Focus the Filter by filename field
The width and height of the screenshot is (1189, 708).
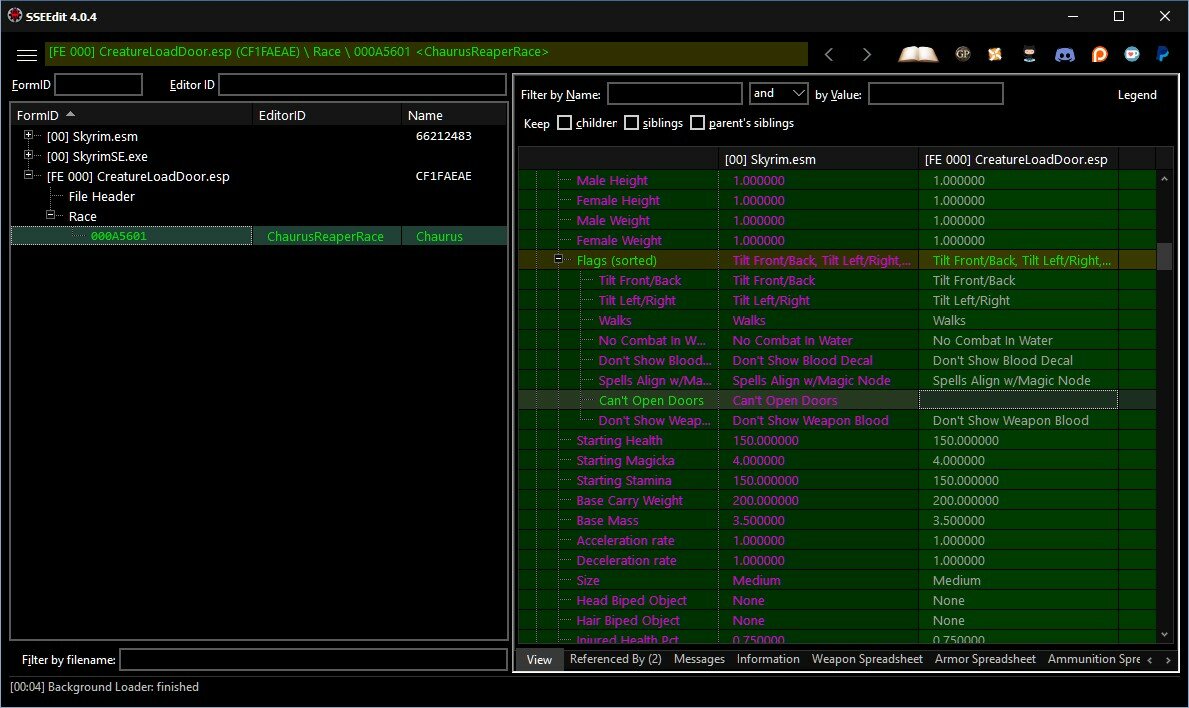313,659
